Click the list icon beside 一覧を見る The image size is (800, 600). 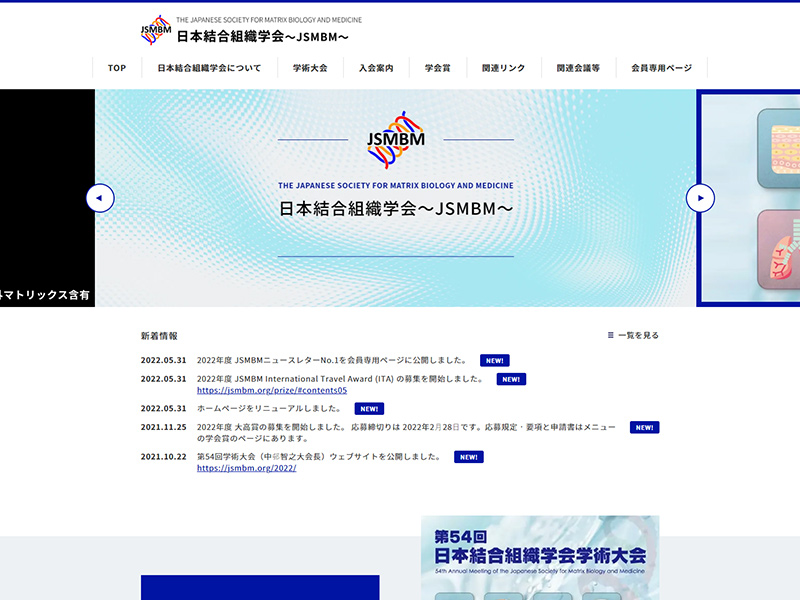611,335
